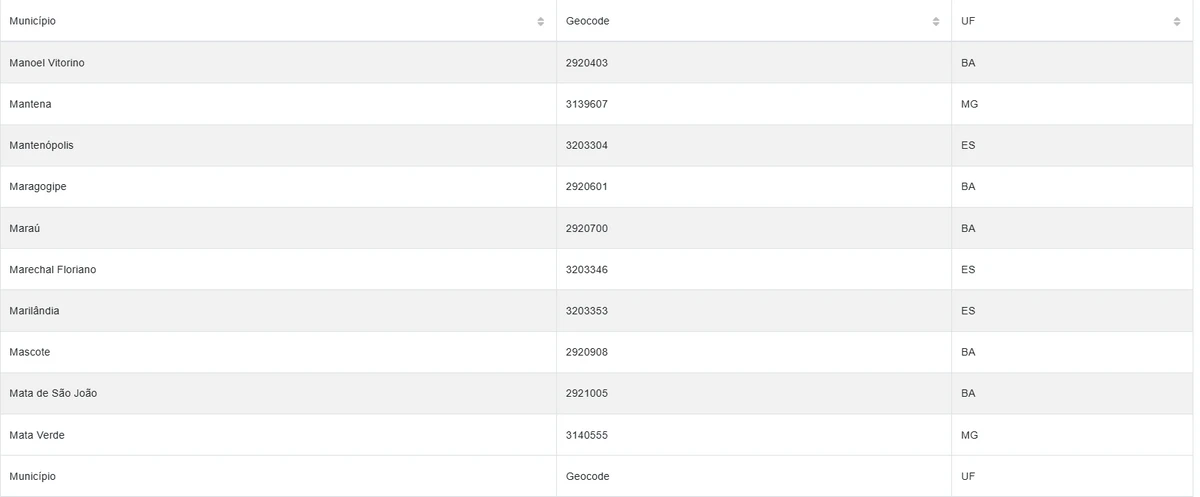Click the Geocode column sort icon
The height and width of the screenshot is (497, 1200).
[936, 21]
